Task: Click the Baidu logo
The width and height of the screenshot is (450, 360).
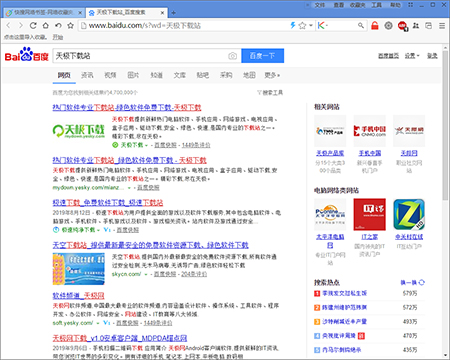Action: 27,55
